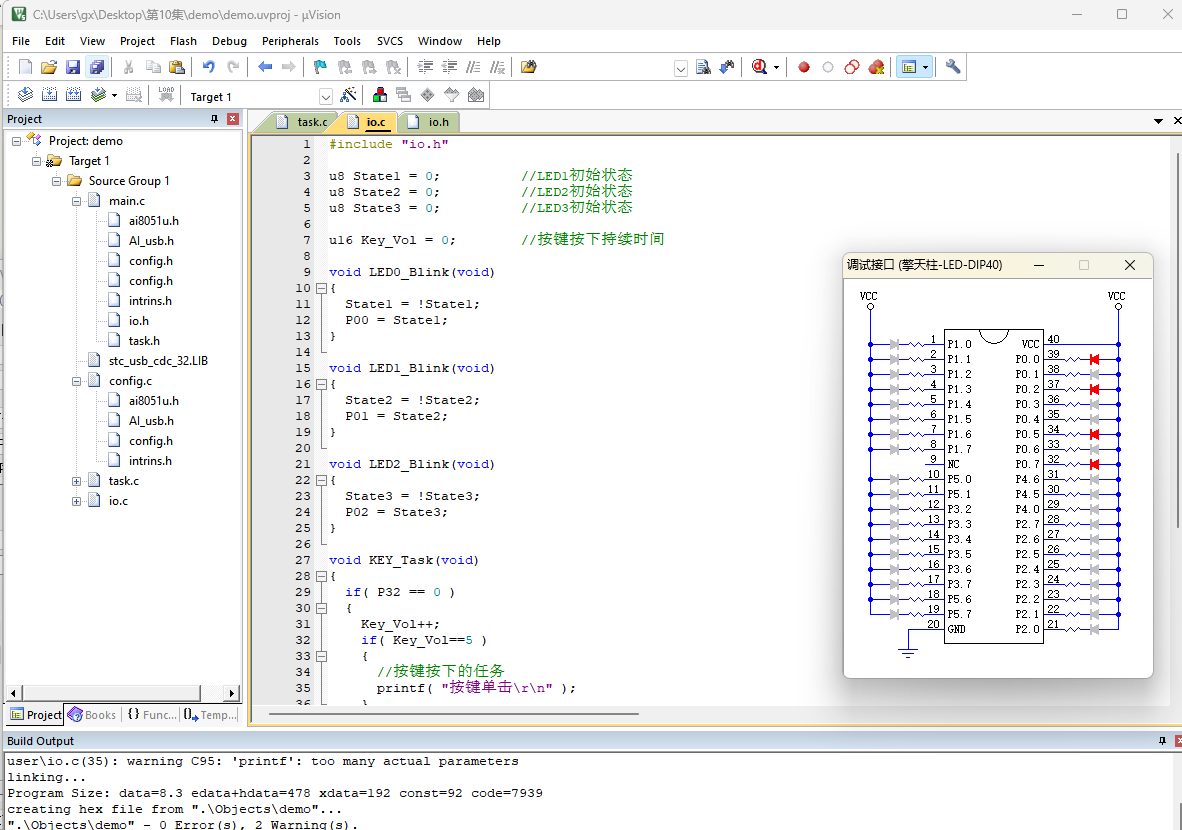Open Configuration wrench icon
This screenshot has width=1182, height=830.
[953, 67]
